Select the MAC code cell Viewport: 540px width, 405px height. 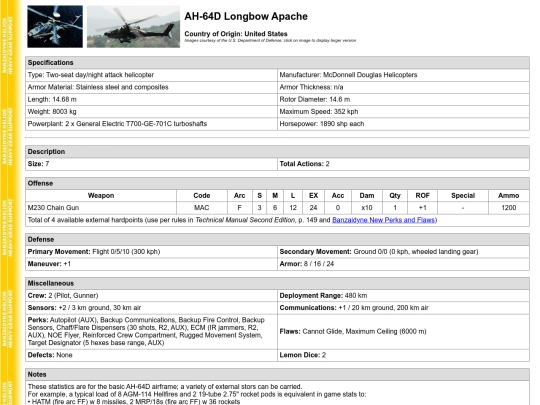[202, 208]
